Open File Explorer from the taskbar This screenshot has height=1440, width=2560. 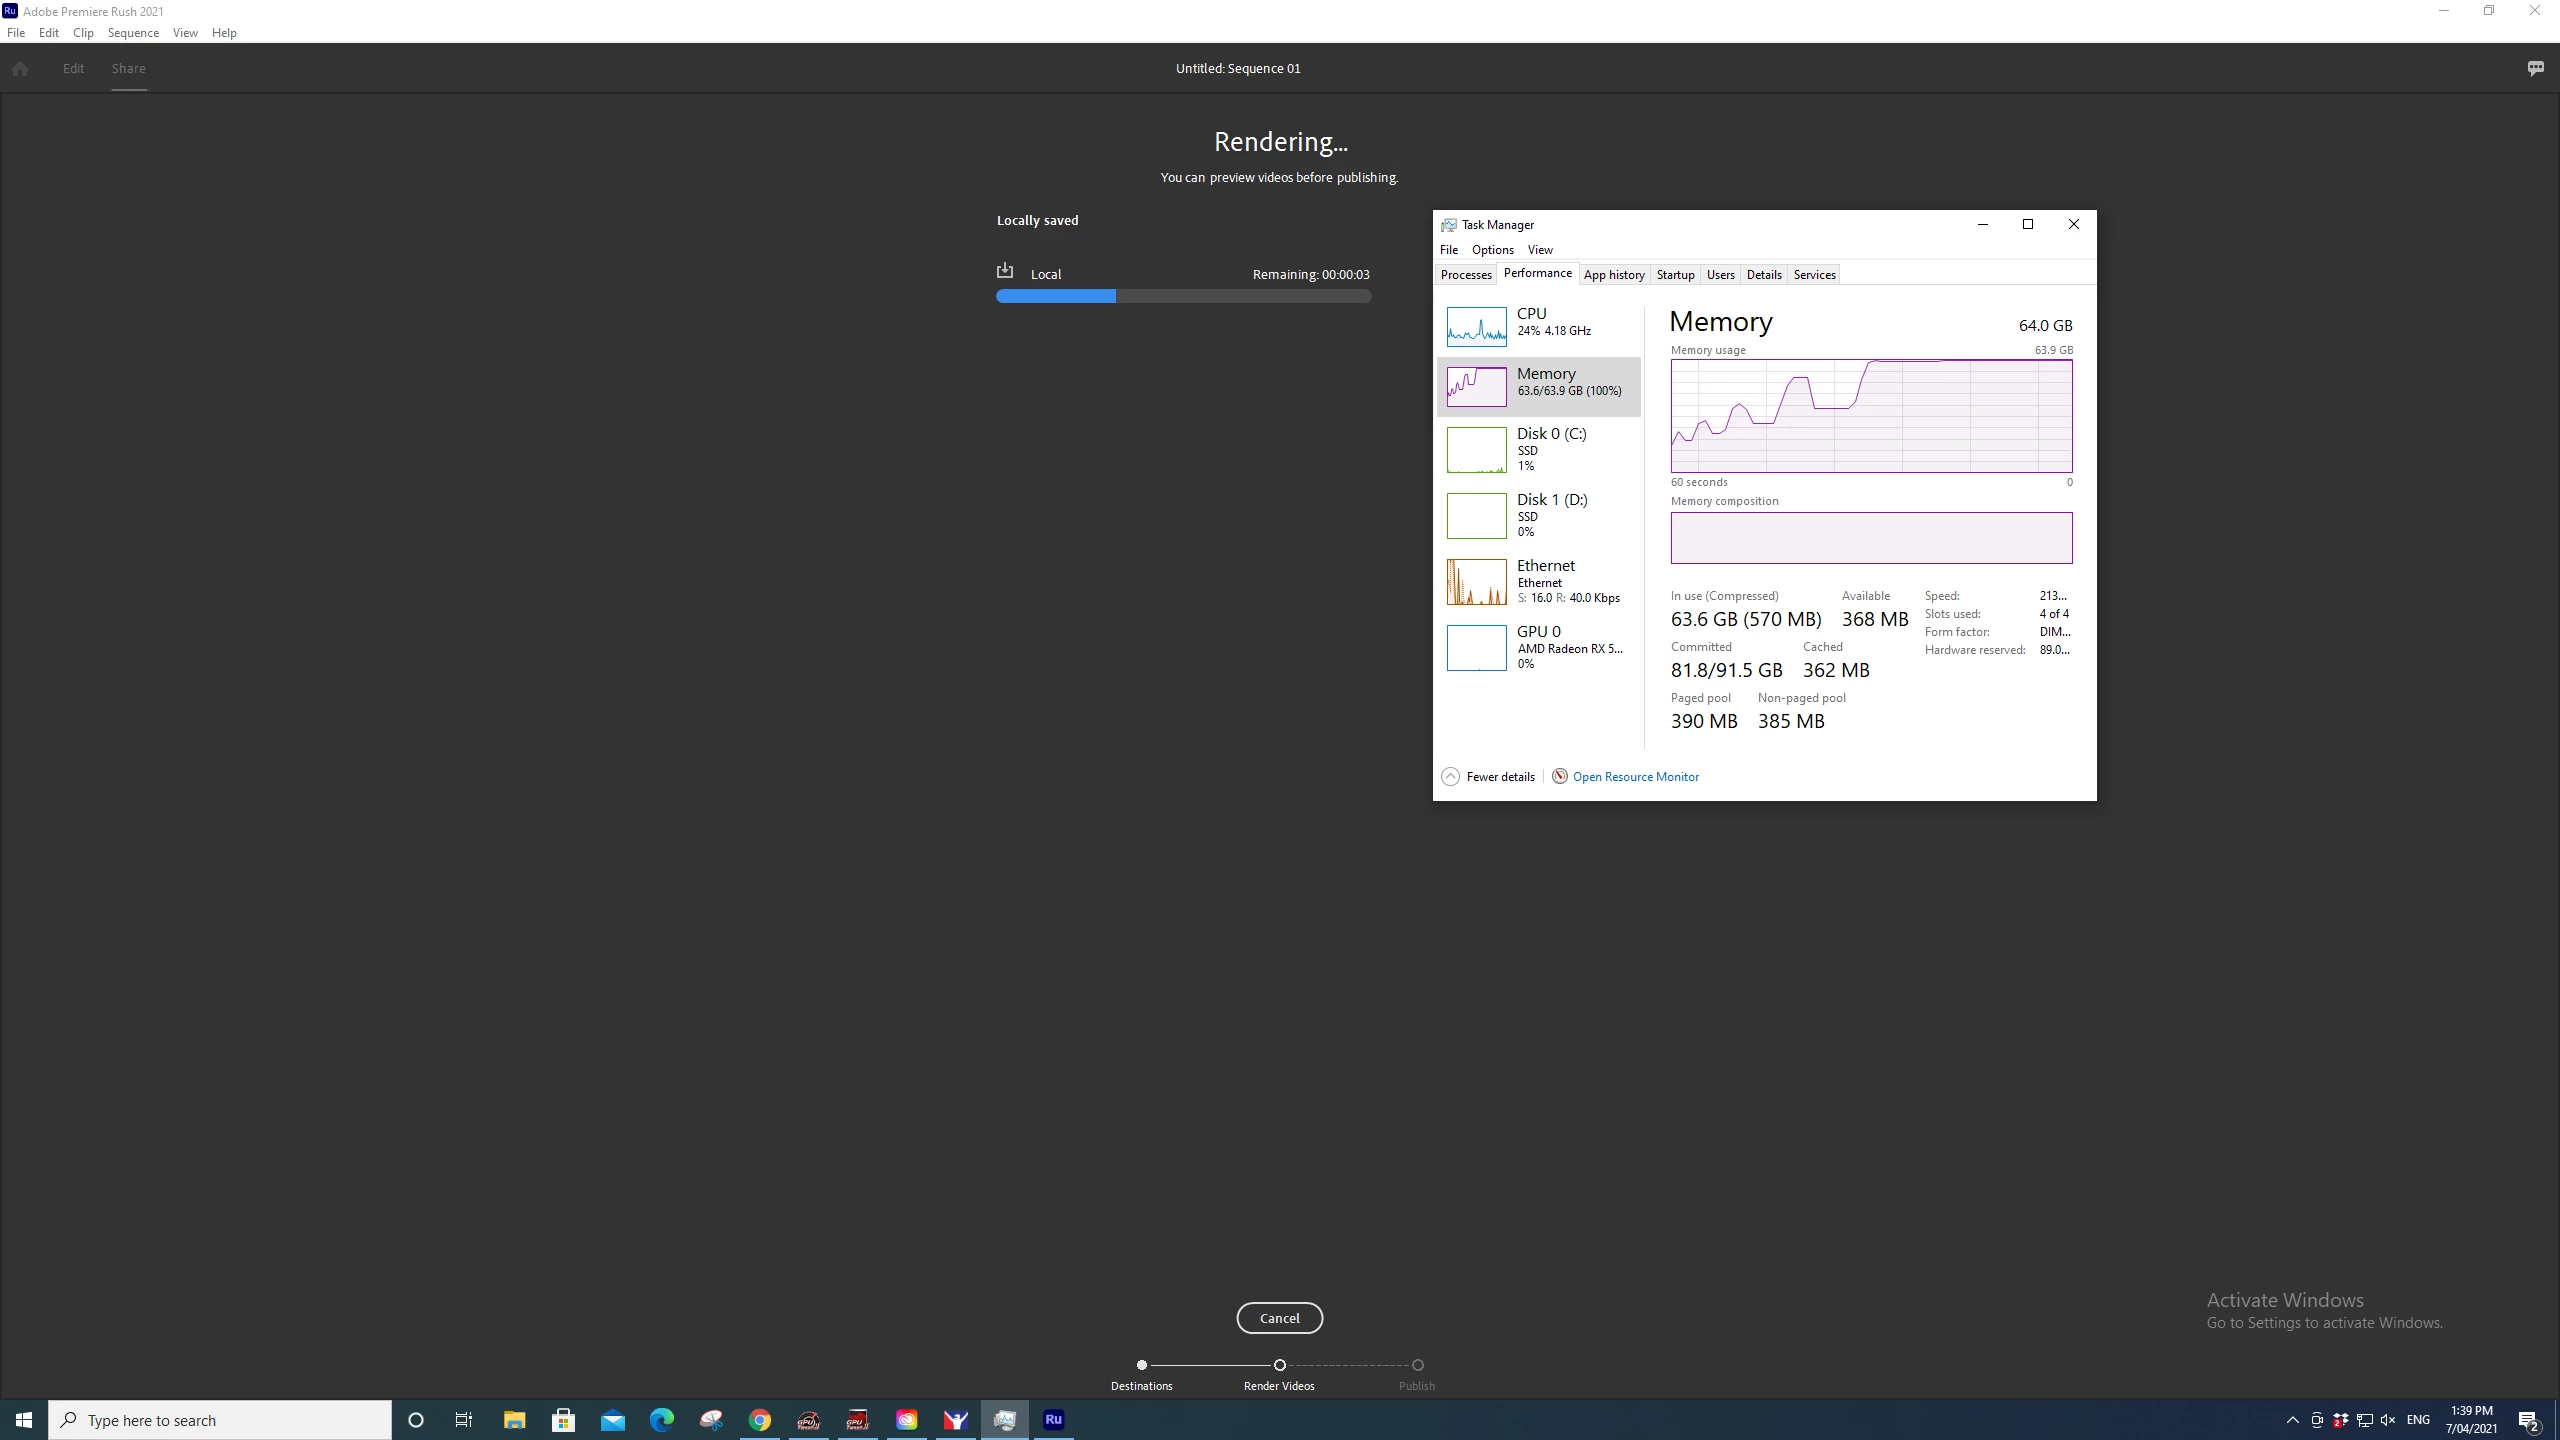(x=514, y=1420)
